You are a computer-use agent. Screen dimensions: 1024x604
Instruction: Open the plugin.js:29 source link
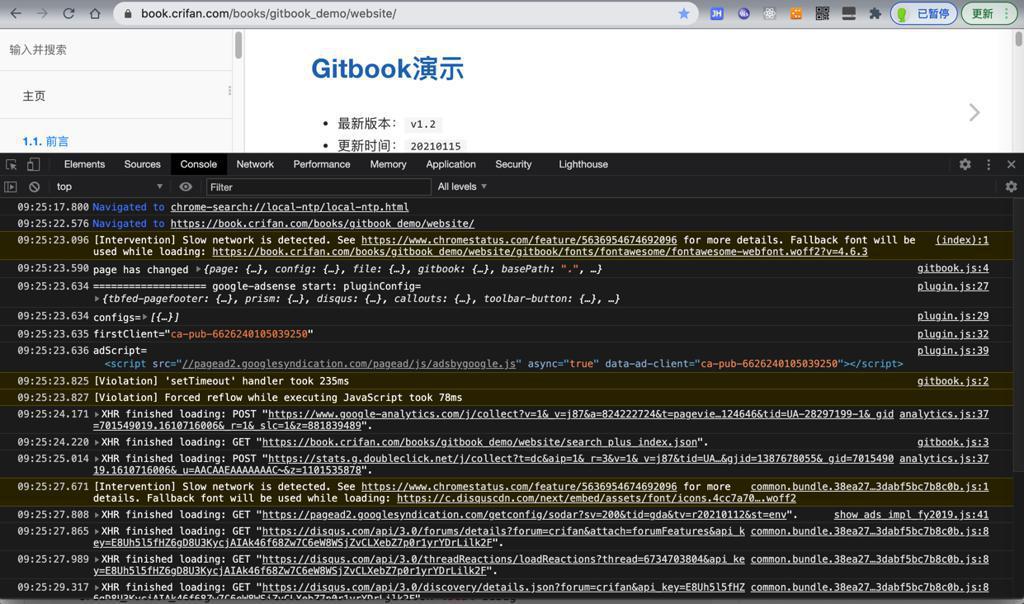953,316
